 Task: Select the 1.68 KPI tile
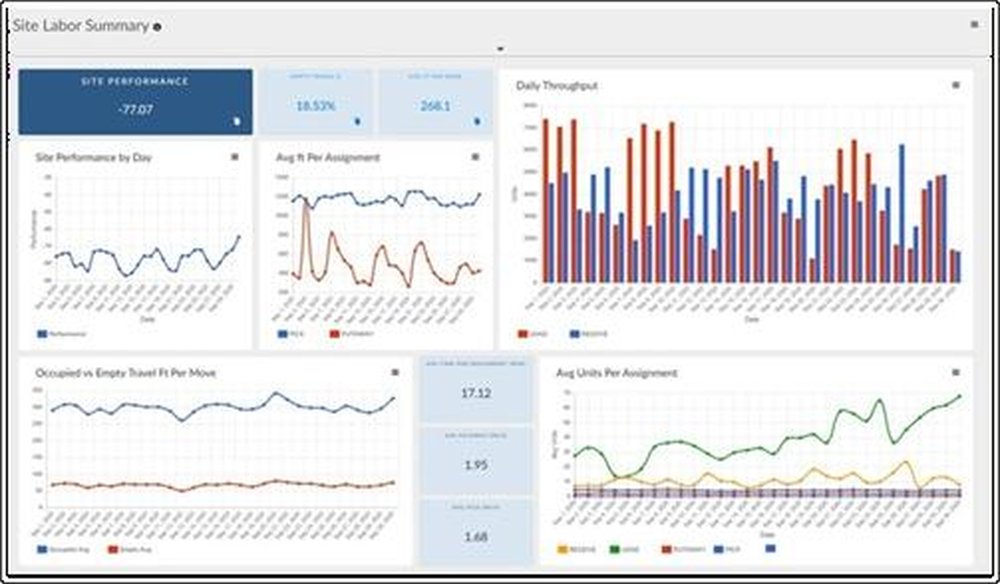tap(476, 533)
